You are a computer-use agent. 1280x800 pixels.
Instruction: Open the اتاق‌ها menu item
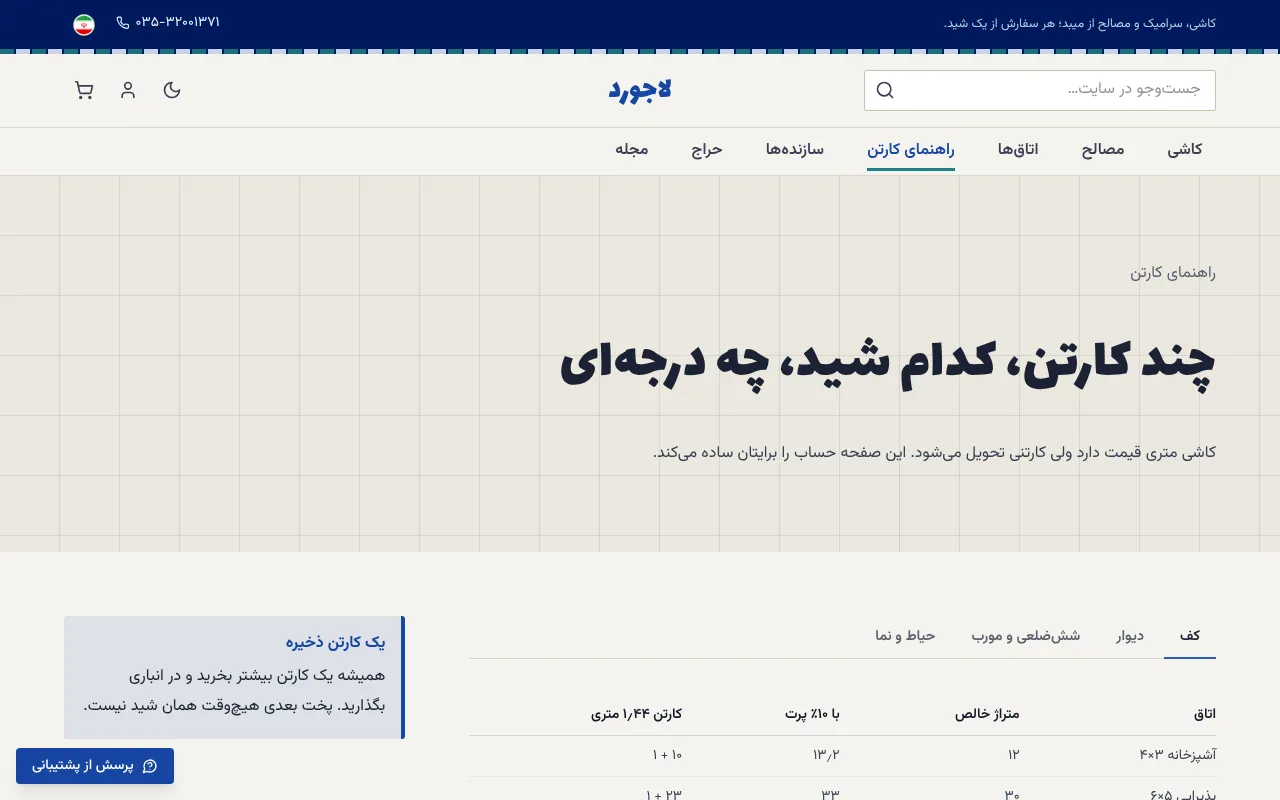click(x=1018, y=150)
